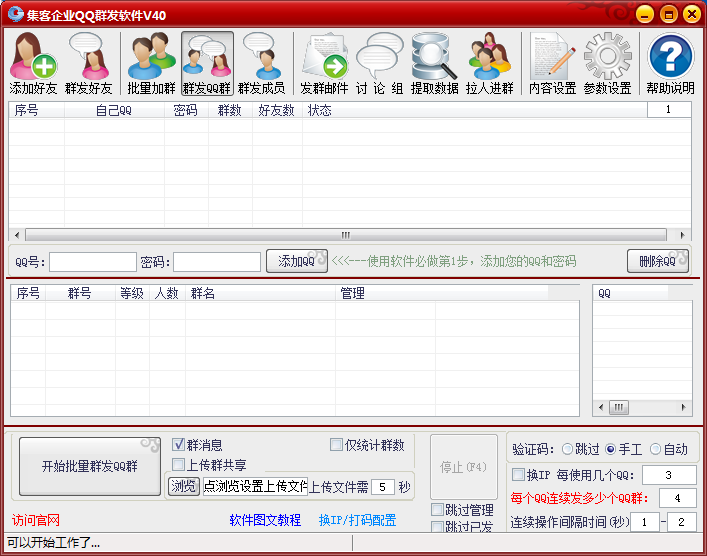Enable the 换IP checkbox
The width and height of the screenshot is (707, 556).
519,474
